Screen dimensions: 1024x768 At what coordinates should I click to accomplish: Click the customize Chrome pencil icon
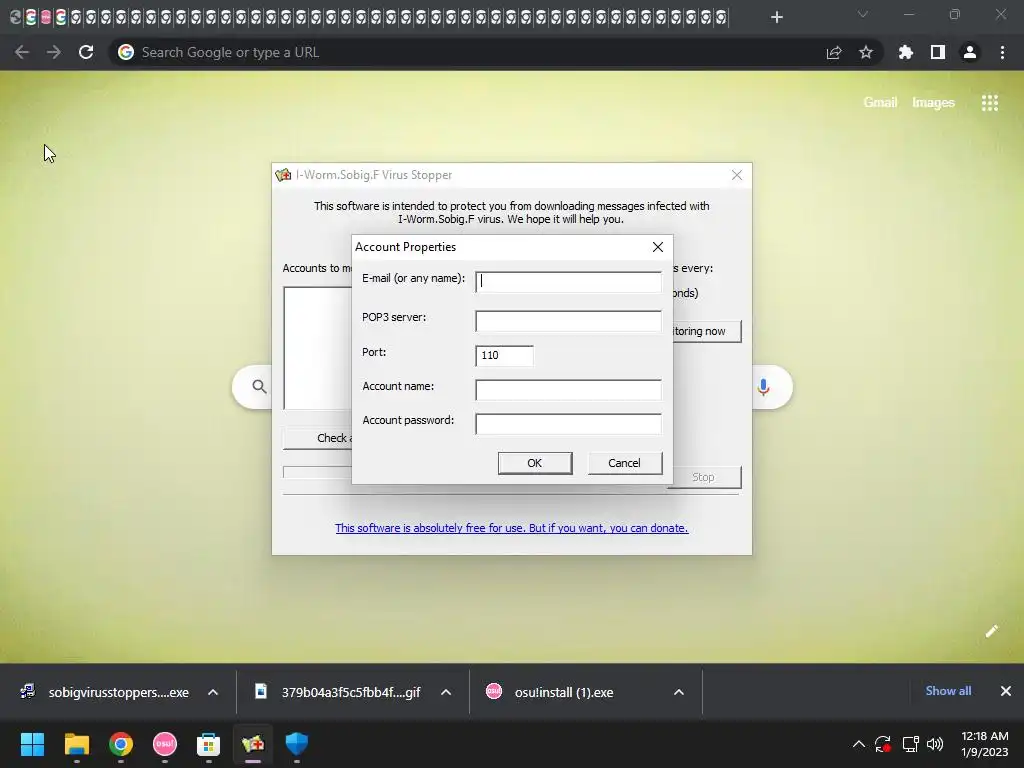click(992, 631)
